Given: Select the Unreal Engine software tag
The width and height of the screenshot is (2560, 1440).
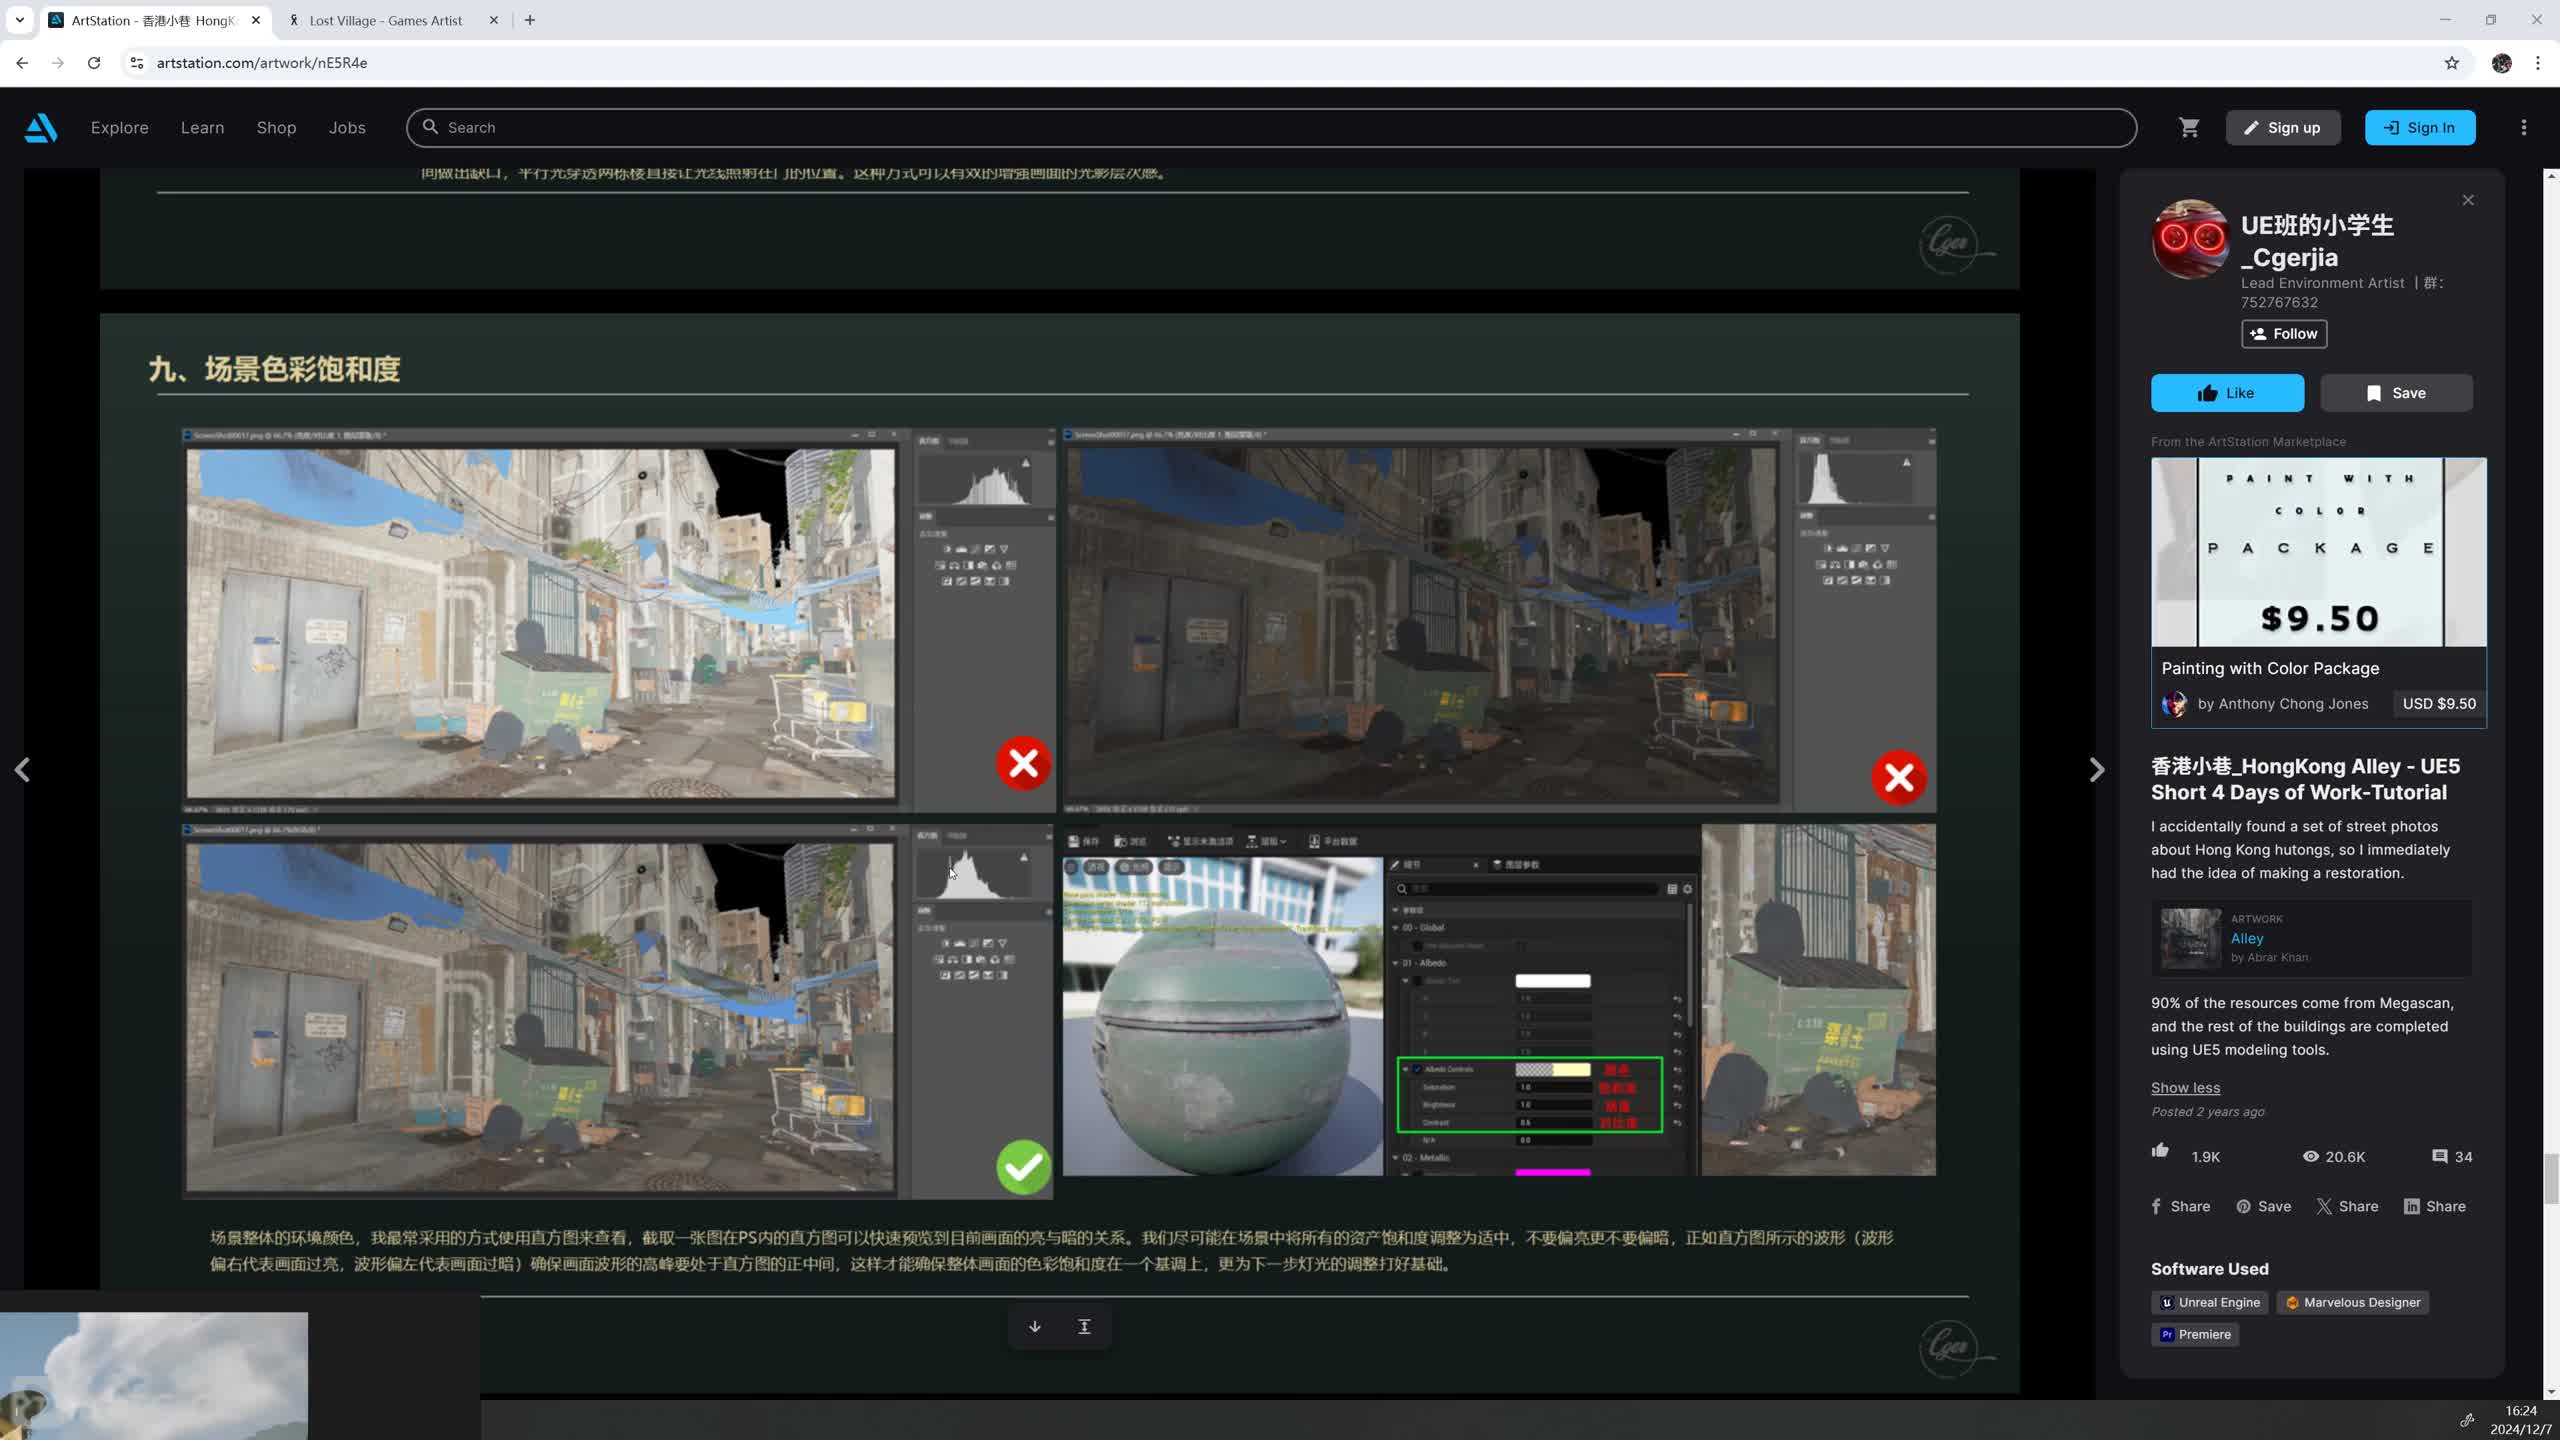Looking at the screenshot, I should click(x=2210, y=1302).
